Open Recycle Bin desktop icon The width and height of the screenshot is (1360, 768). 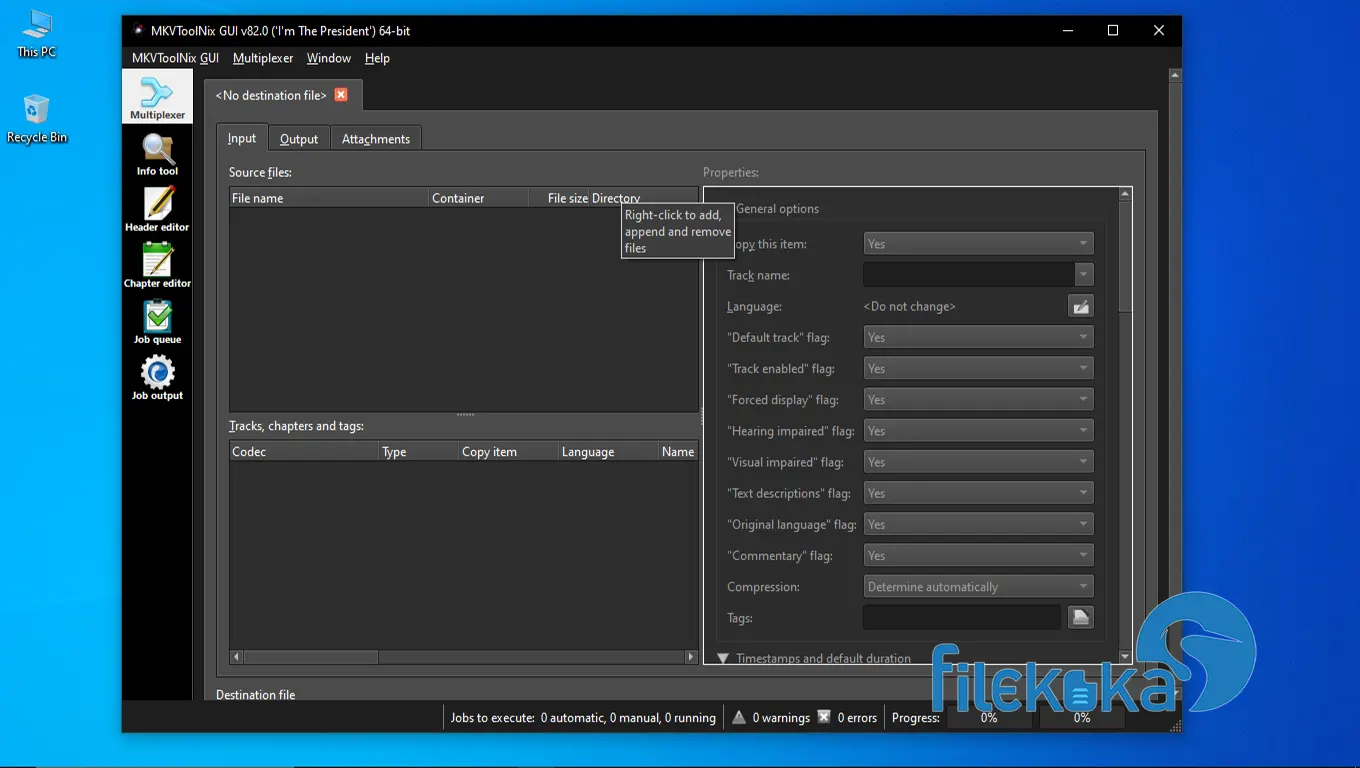click(x=37, y=118)
